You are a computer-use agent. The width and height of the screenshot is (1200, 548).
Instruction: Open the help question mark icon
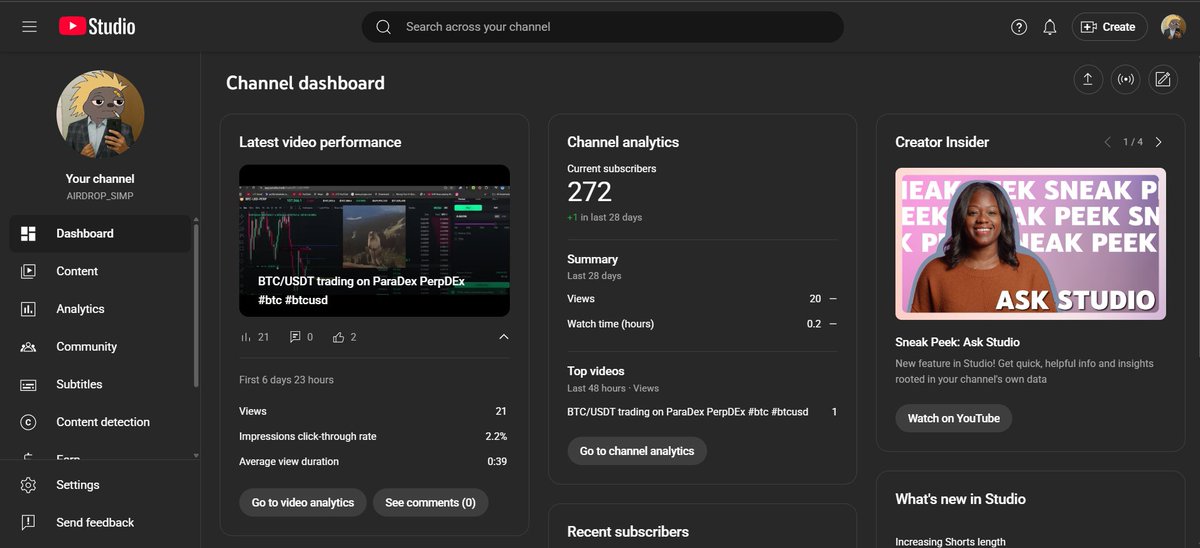click(1019, 27)
